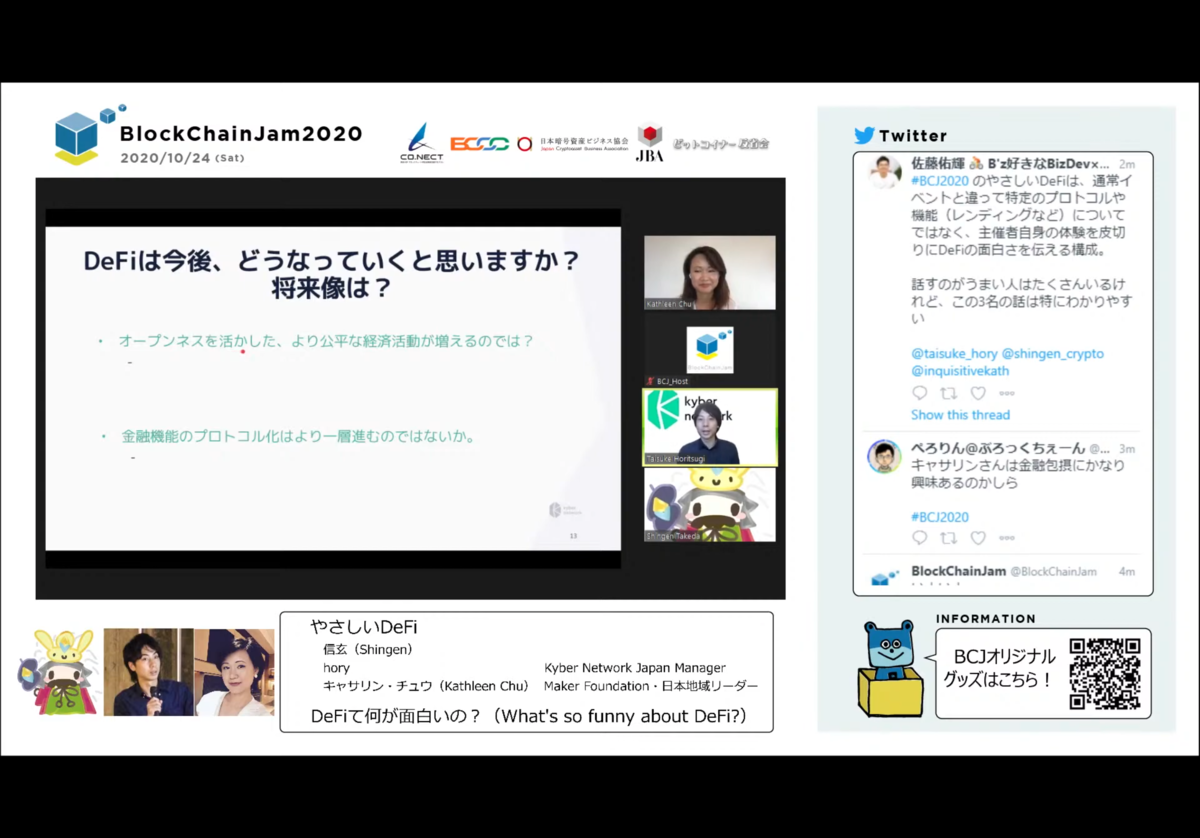Click the Bitcoiner meetup logo

coord(719,144)
